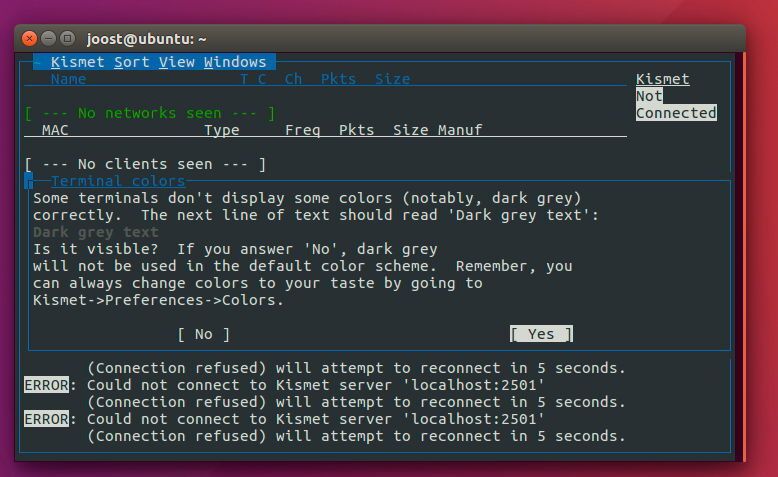
Task: Open the View menu
Action: 177,62
